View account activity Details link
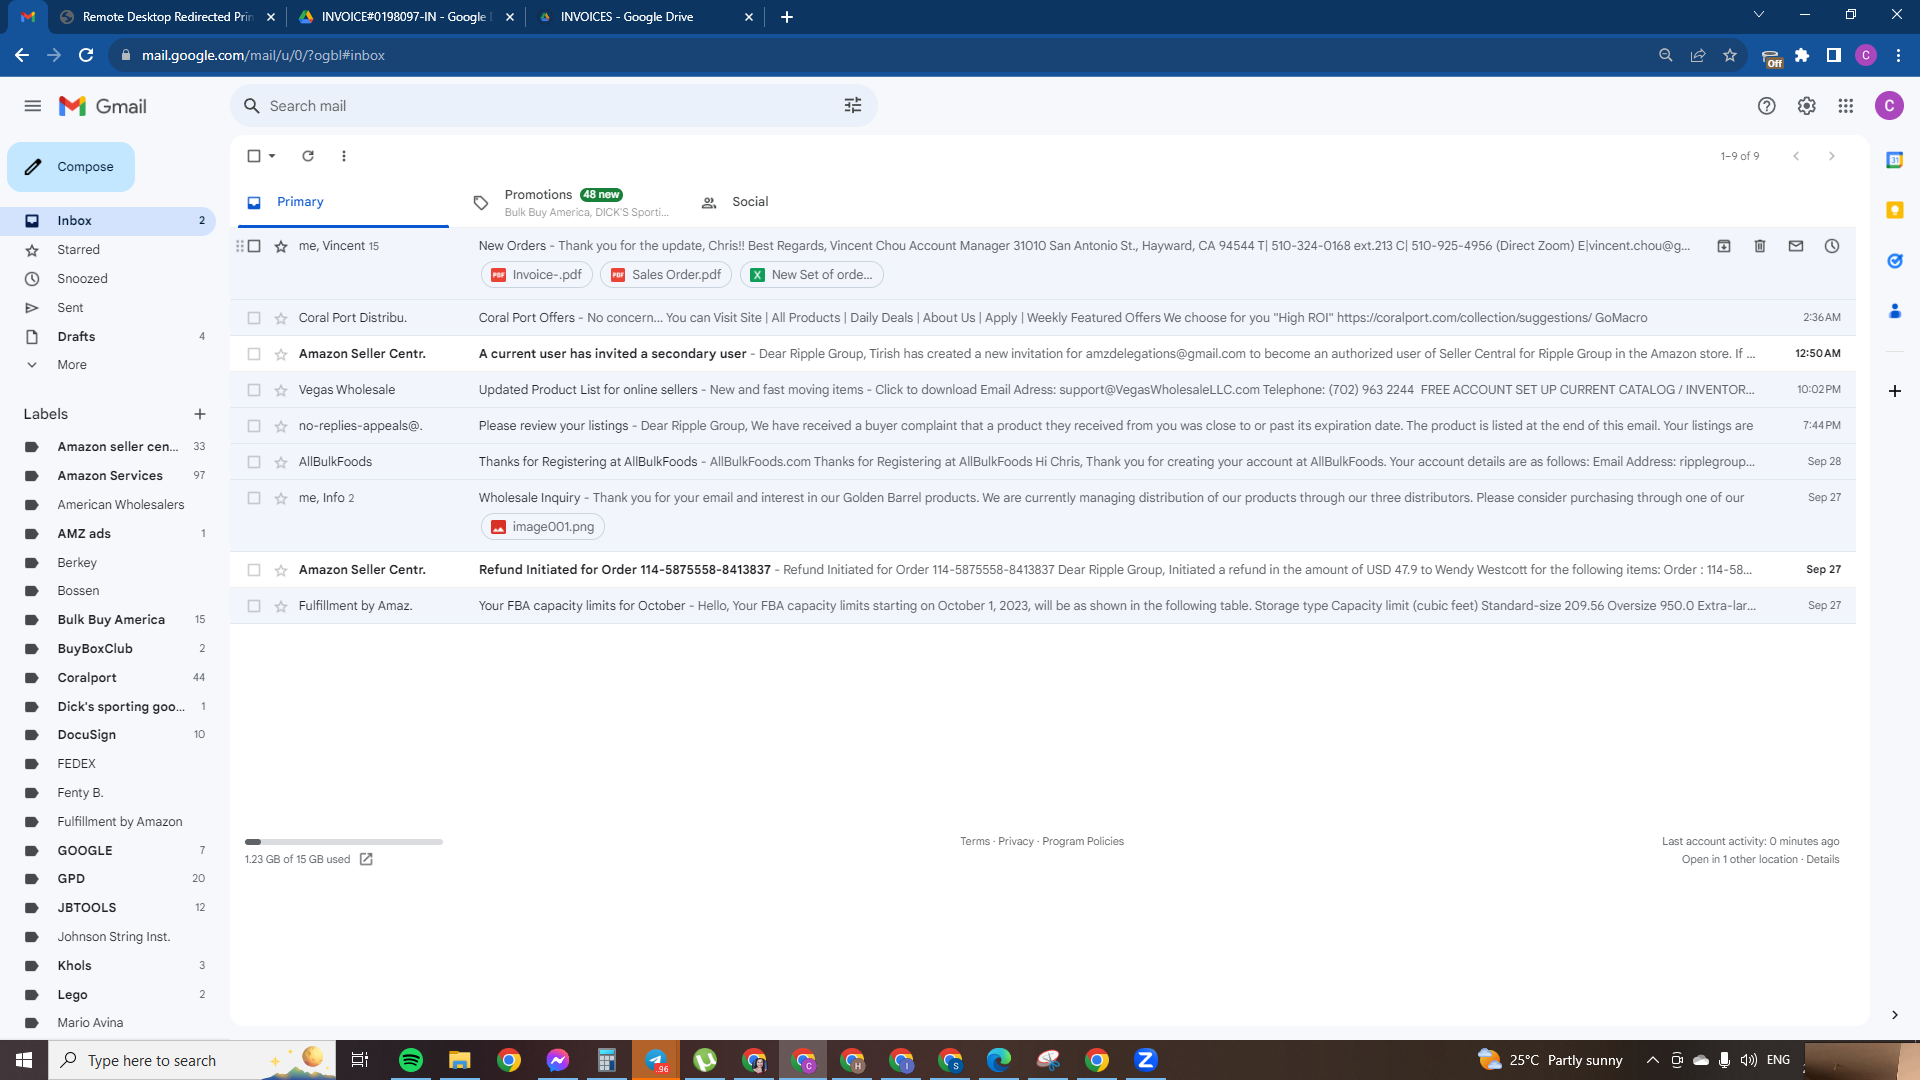Image resolution: width=1920 pixels, height=1080 pixels. [1823, 860]
